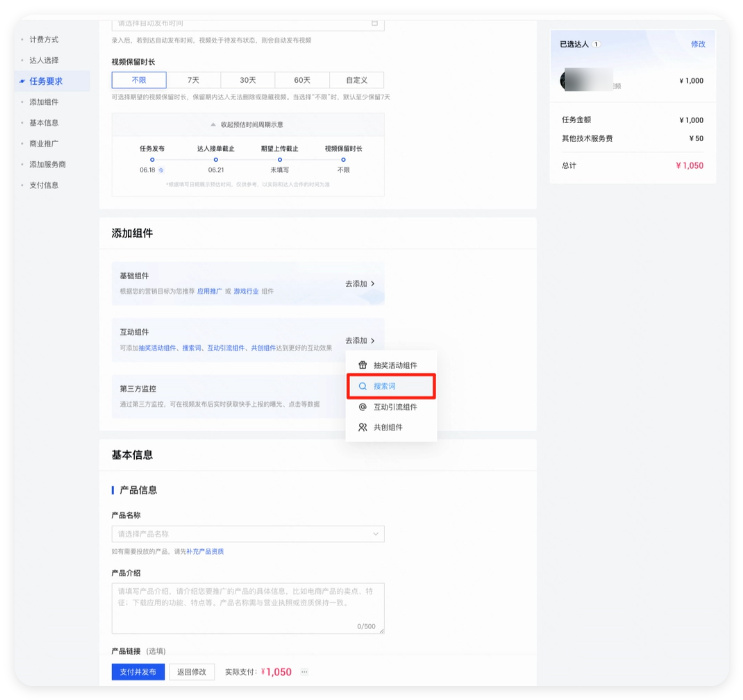Collapse the 收起预估时间周期示意 panel

tap(247, 124)
